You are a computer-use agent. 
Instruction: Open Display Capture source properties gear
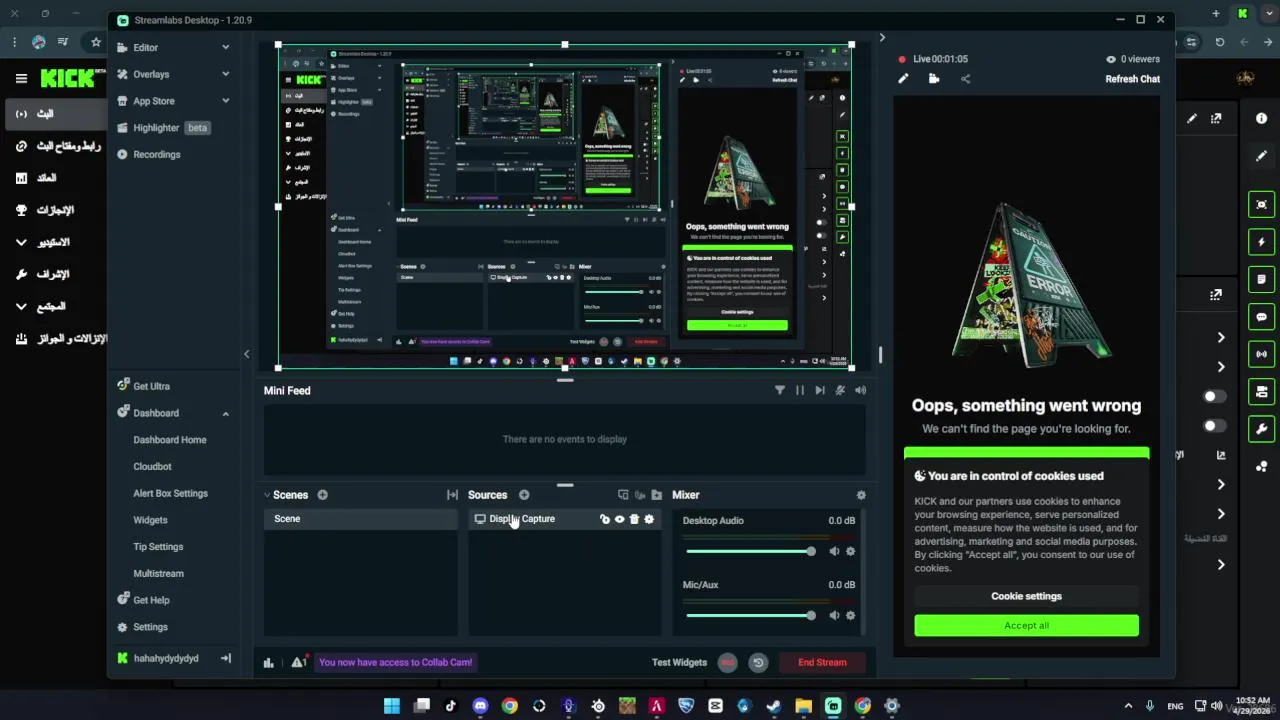click(x=649, y=519)
